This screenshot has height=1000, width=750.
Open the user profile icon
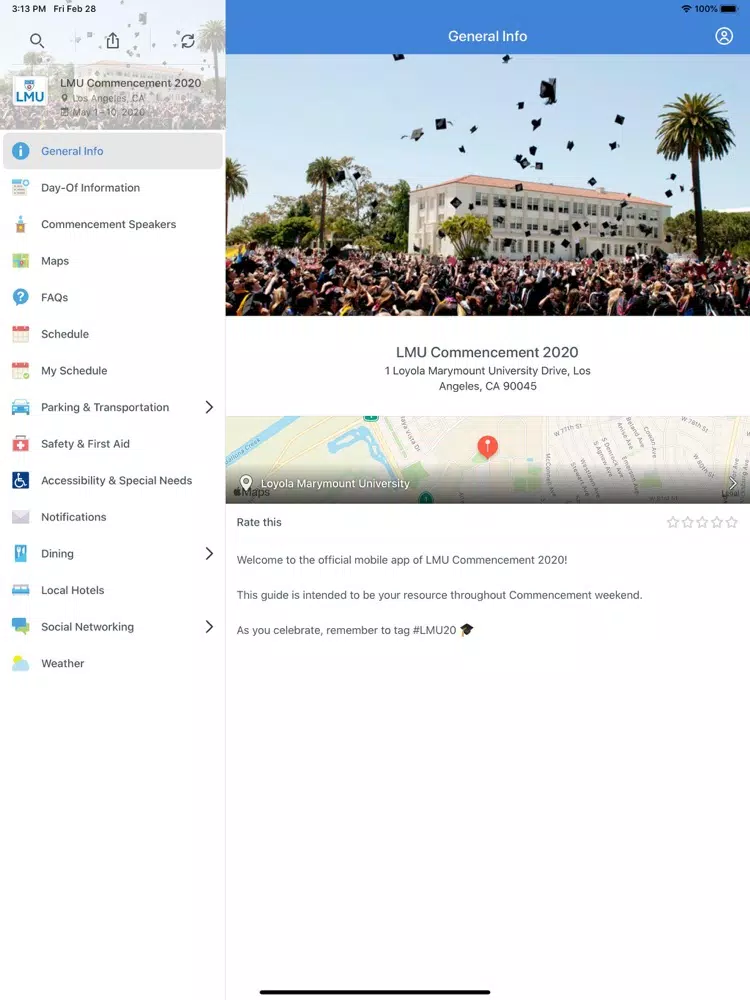pos(724,36)
